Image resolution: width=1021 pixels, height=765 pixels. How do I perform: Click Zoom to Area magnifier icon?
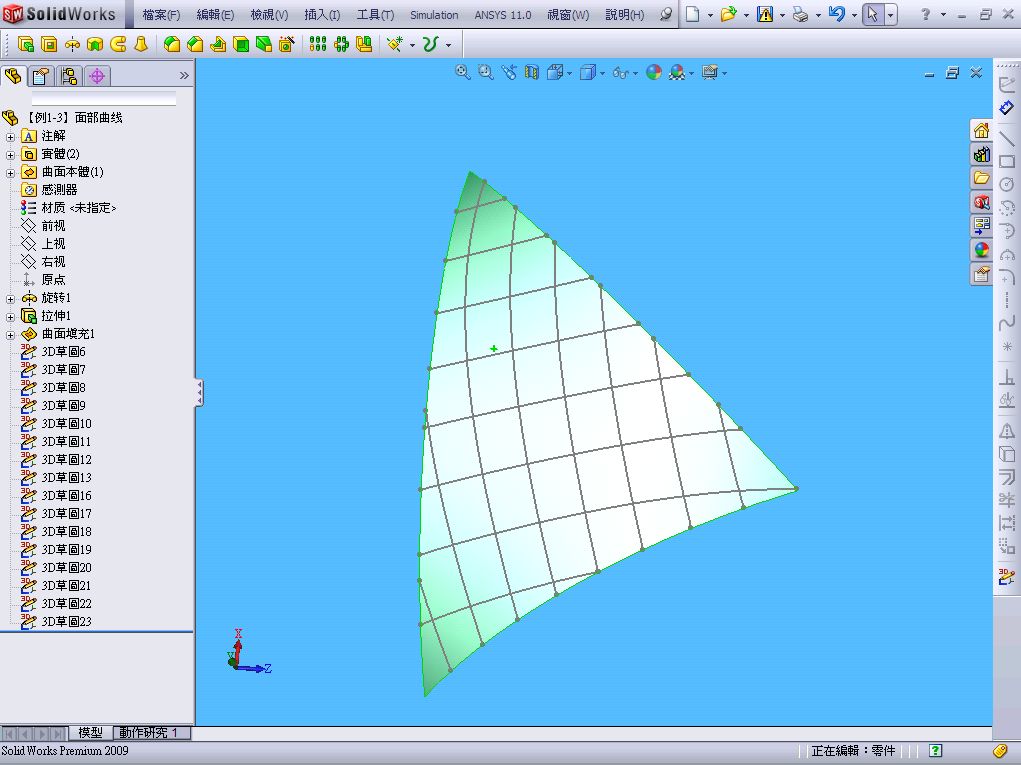pos(486,72)
